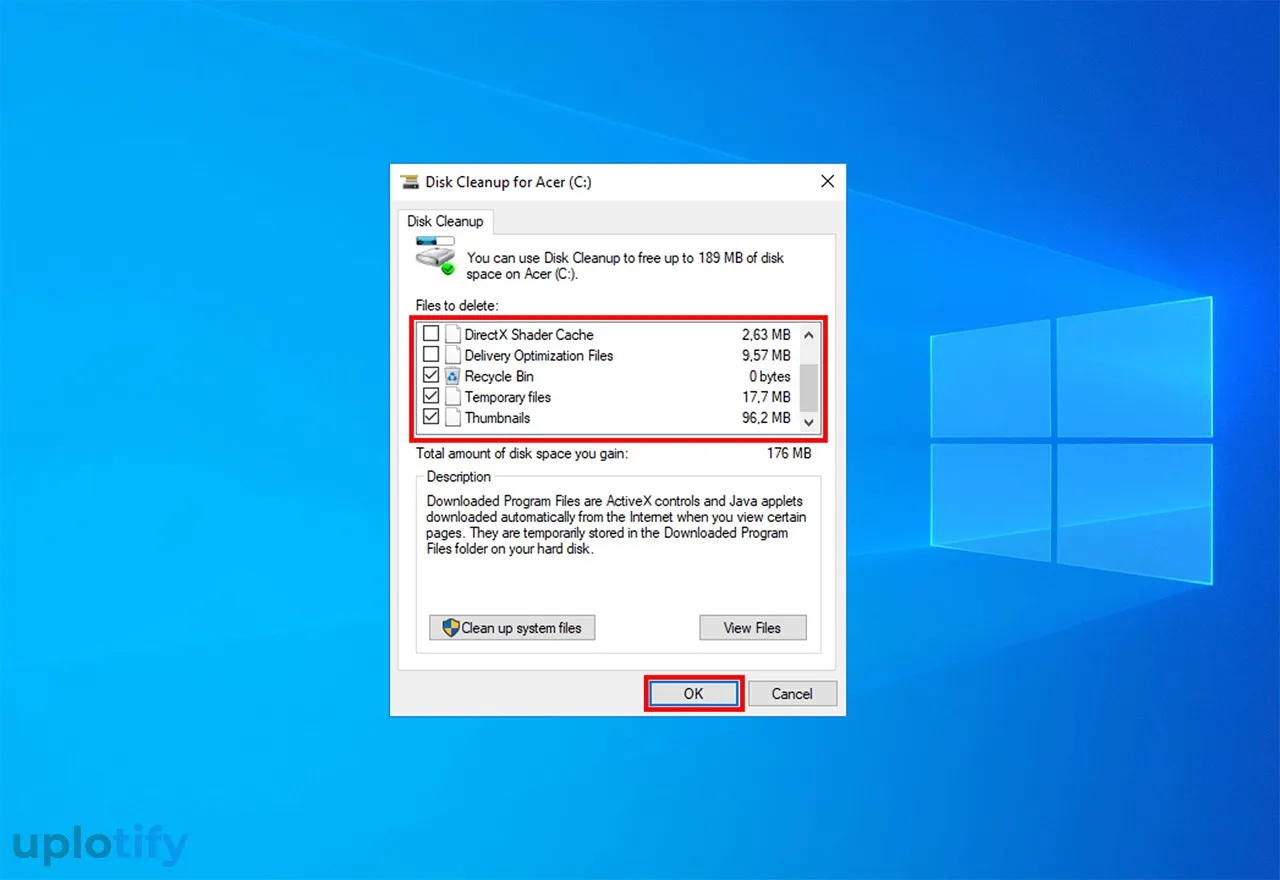Click the shield icon on Clean up system files
Screen dimensions: 1280x880
point(451,628)
